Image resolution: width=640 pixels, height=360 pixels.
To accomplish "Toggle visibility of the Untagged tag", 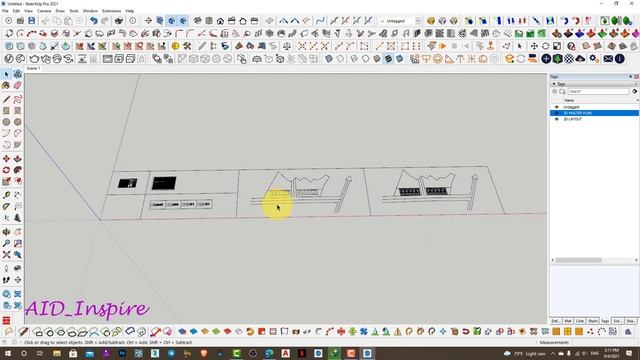I will [x=556, y=107].
